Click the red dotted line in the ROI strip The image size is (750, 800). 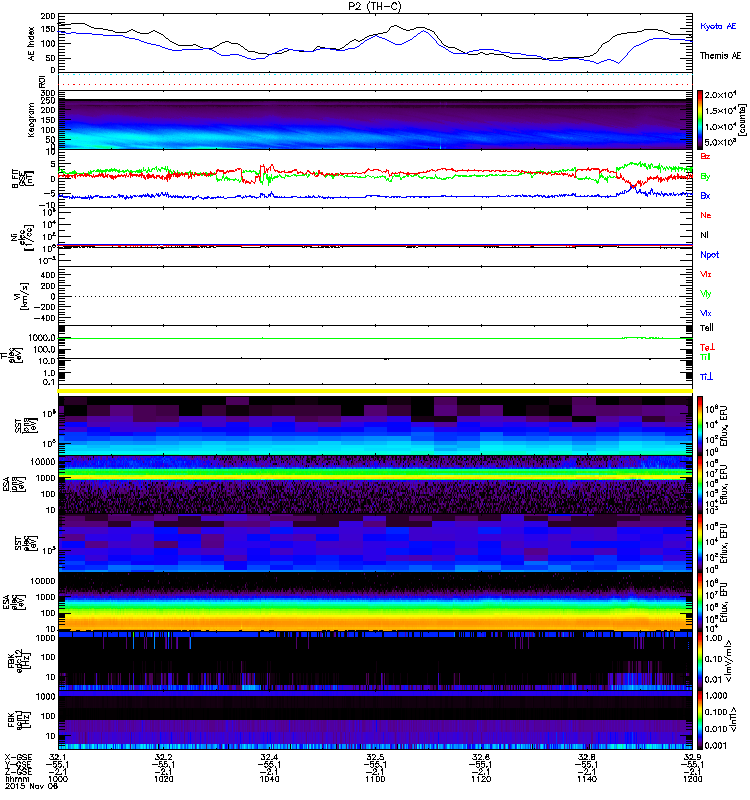coord(375,85)
